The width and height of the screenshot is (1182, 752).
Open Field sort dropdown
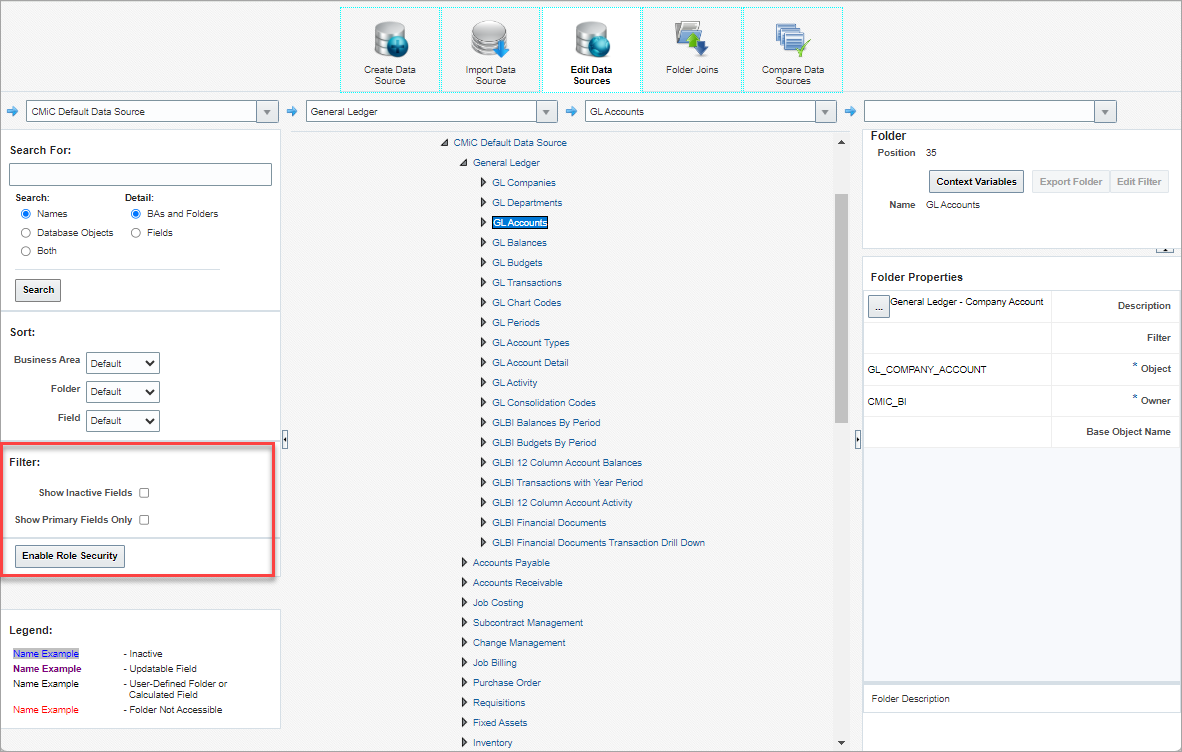tap(123, 420)
